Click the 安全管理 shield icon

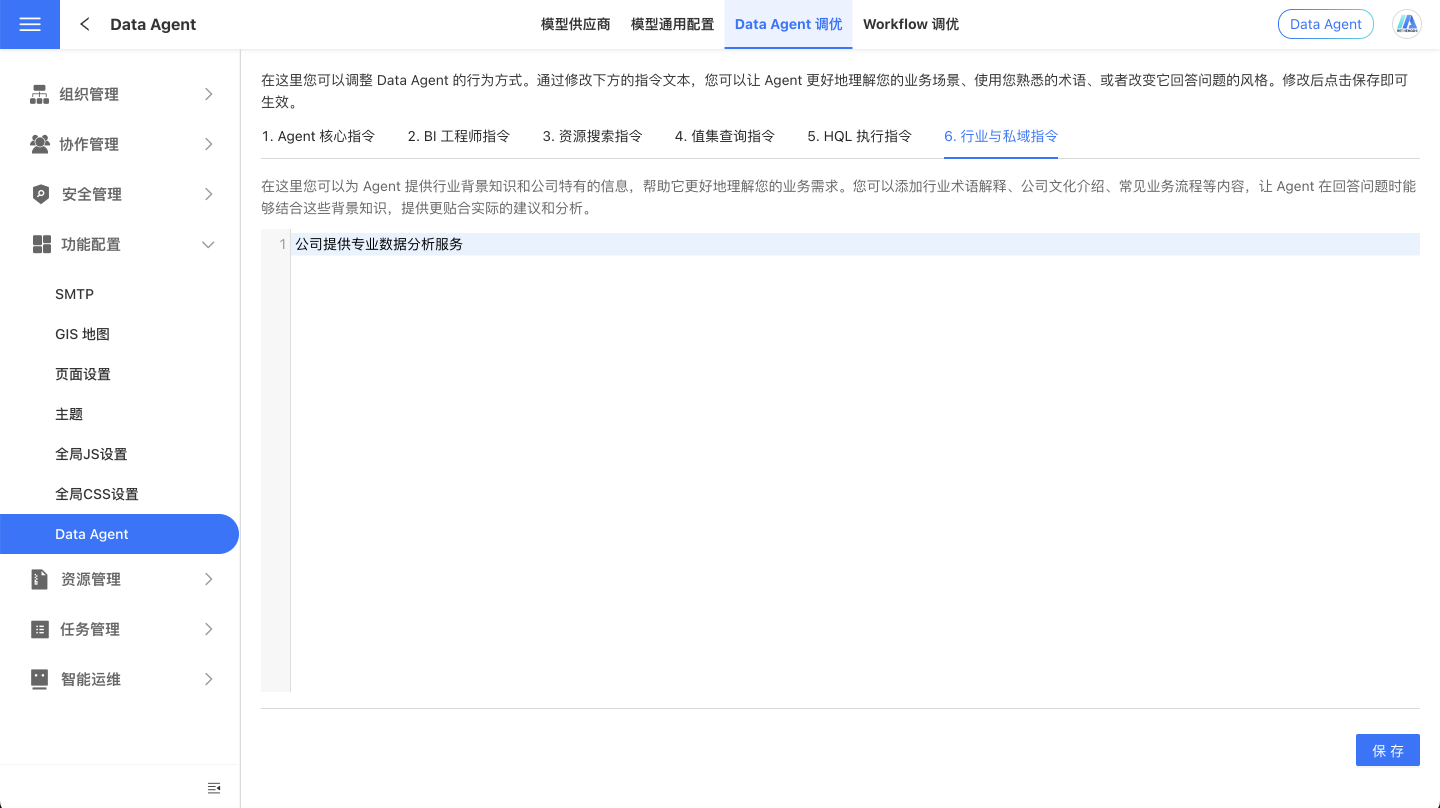point(38,194)
